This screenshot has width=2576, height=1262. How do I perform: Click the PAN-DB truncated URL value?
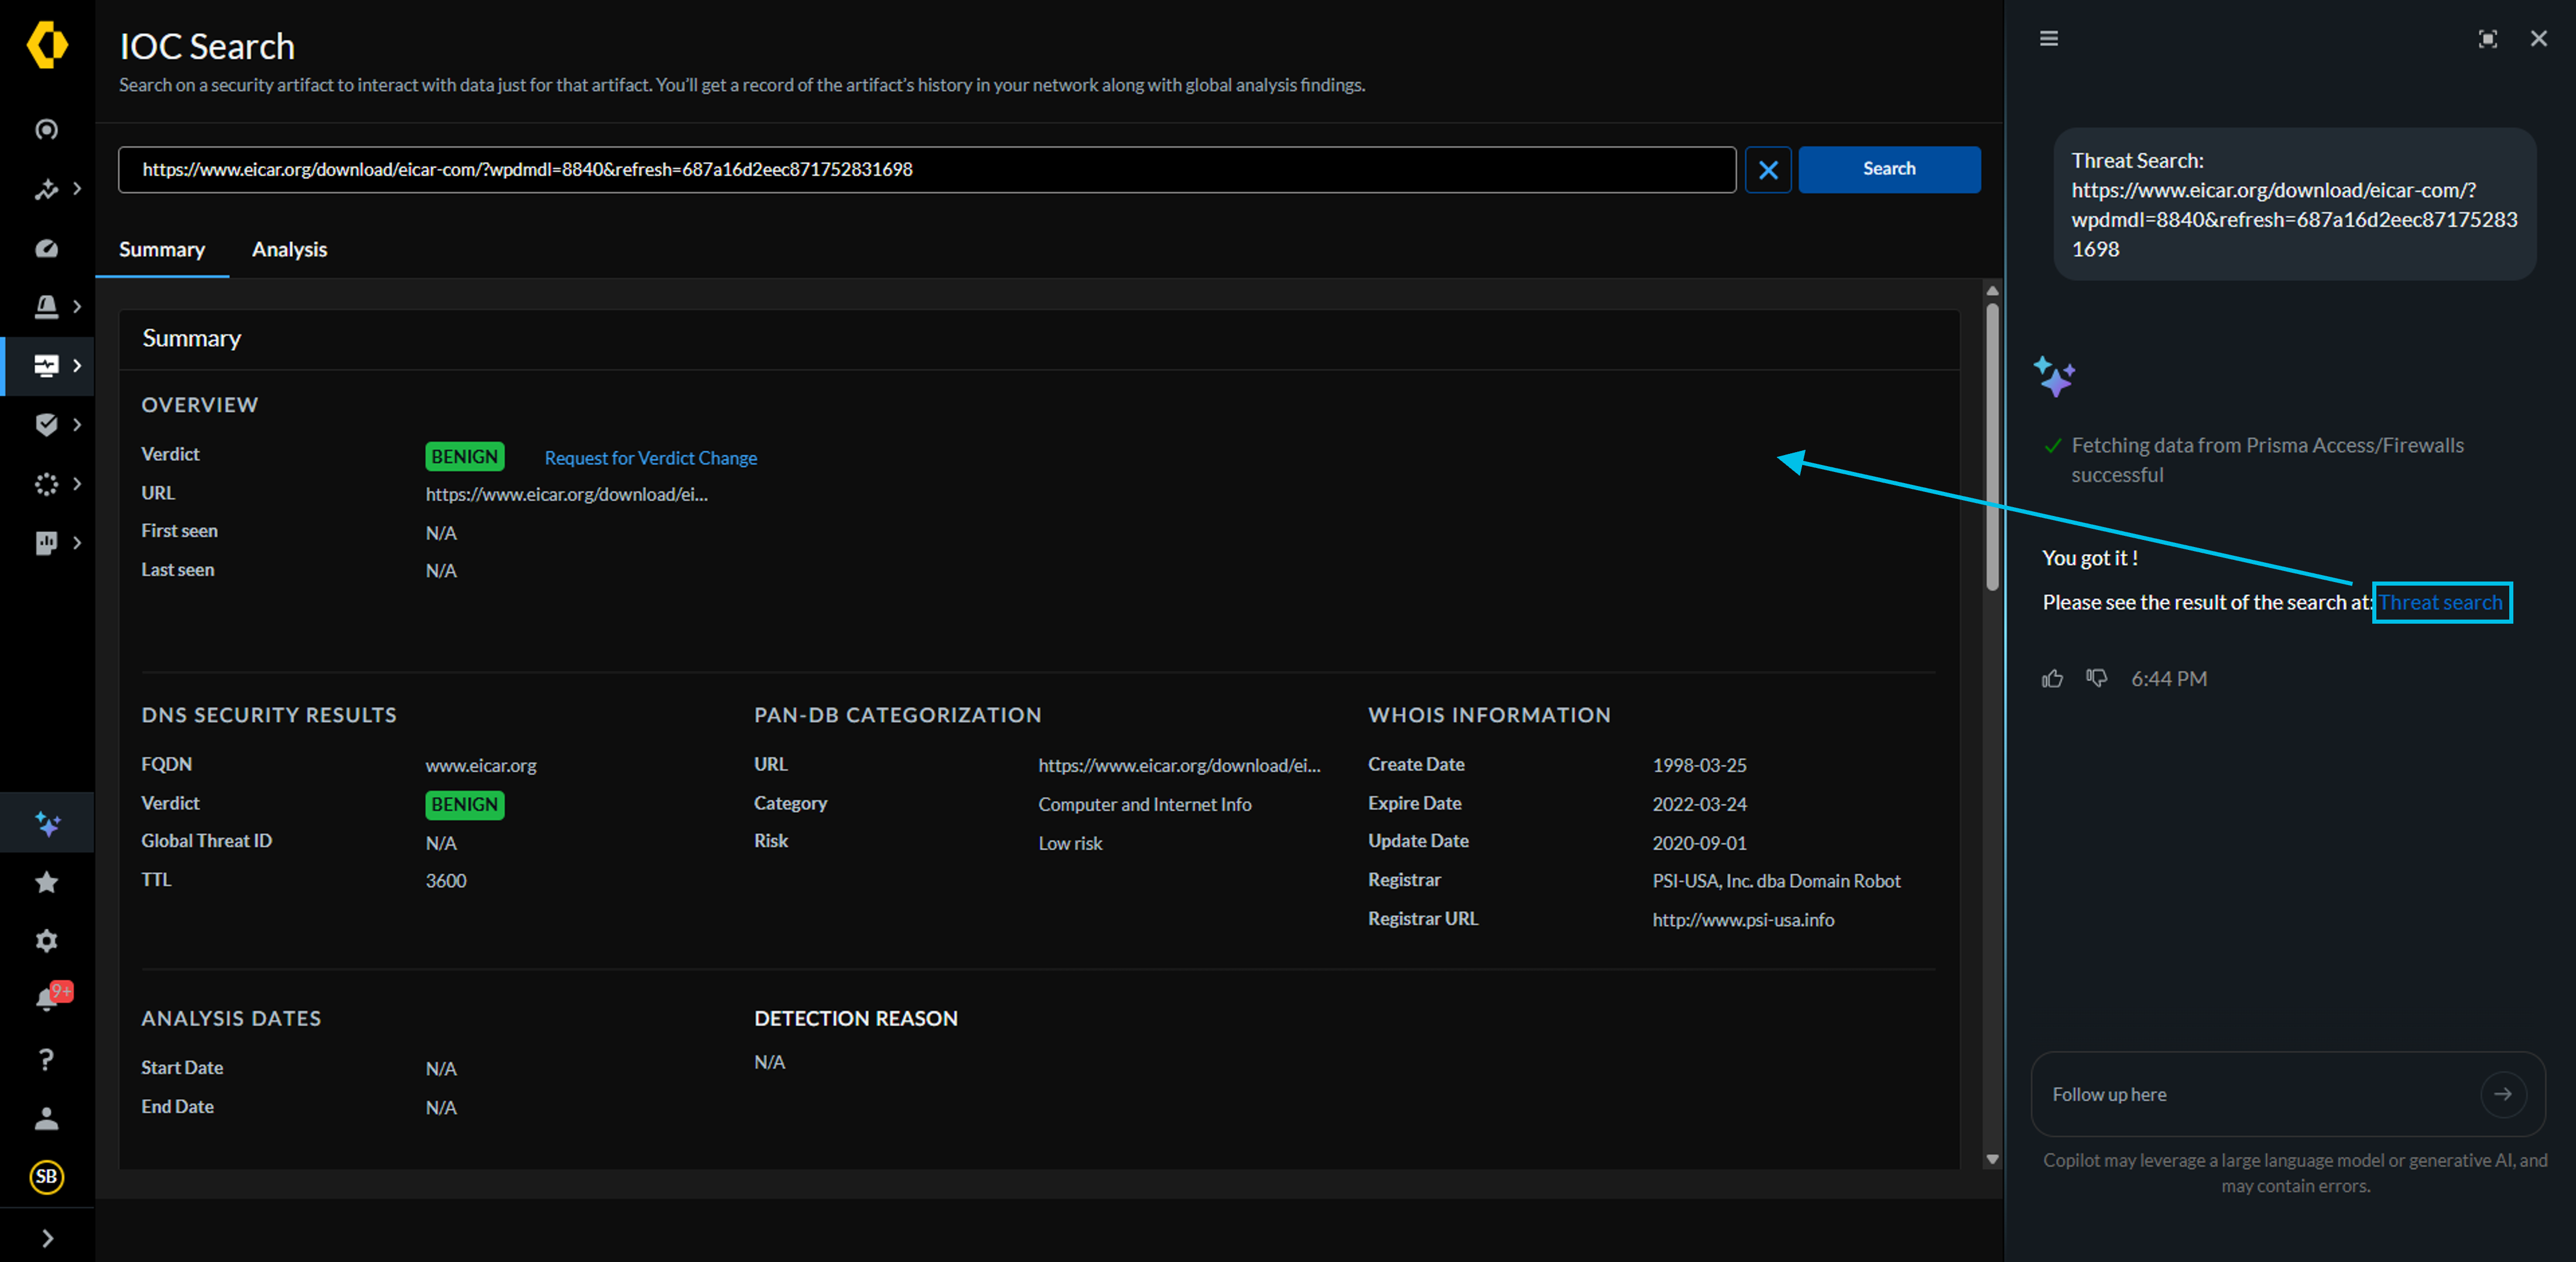click(x=1179, y=766)
